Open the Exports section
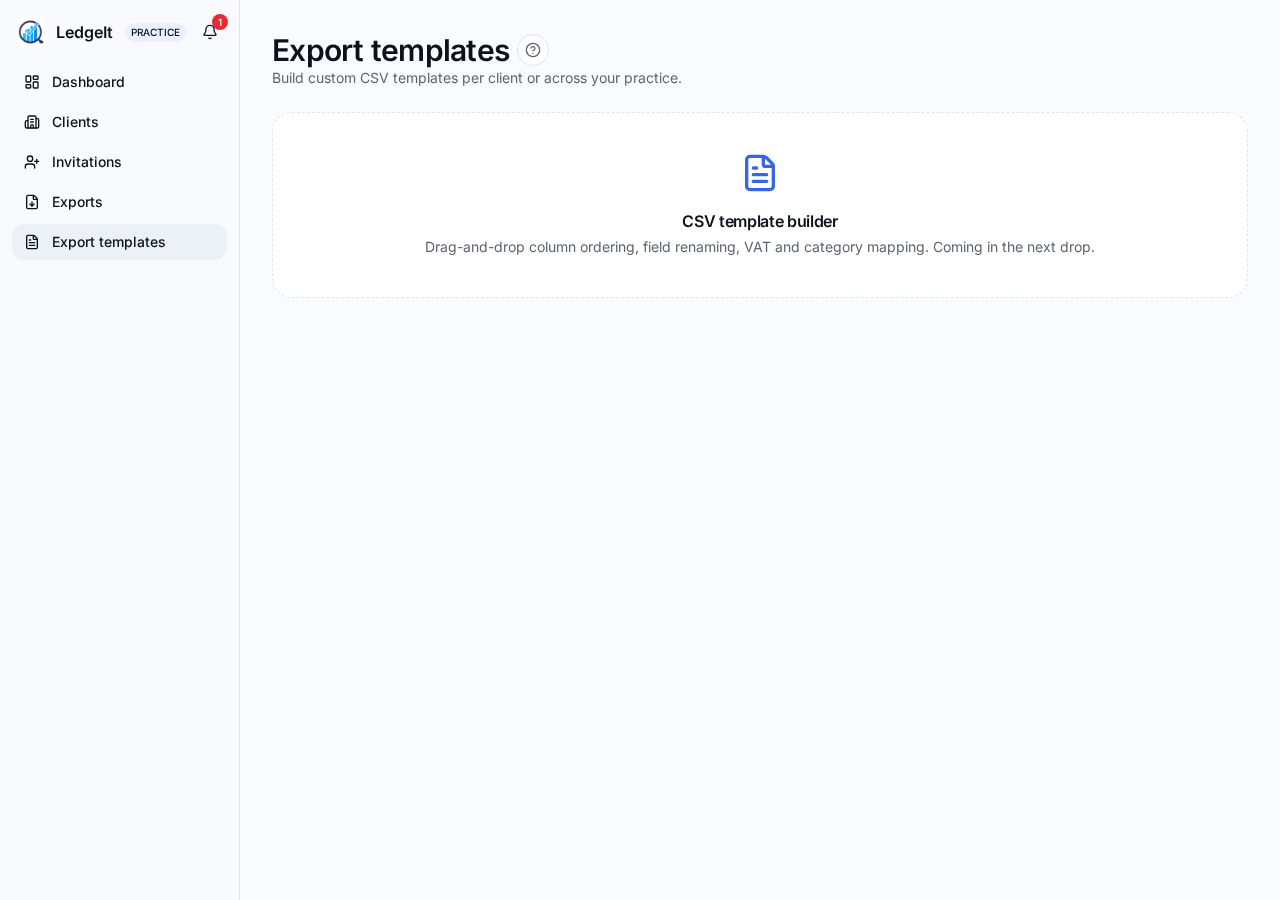Image resolution: width=1280 pixels, height=900 pixels. (119, 202)
